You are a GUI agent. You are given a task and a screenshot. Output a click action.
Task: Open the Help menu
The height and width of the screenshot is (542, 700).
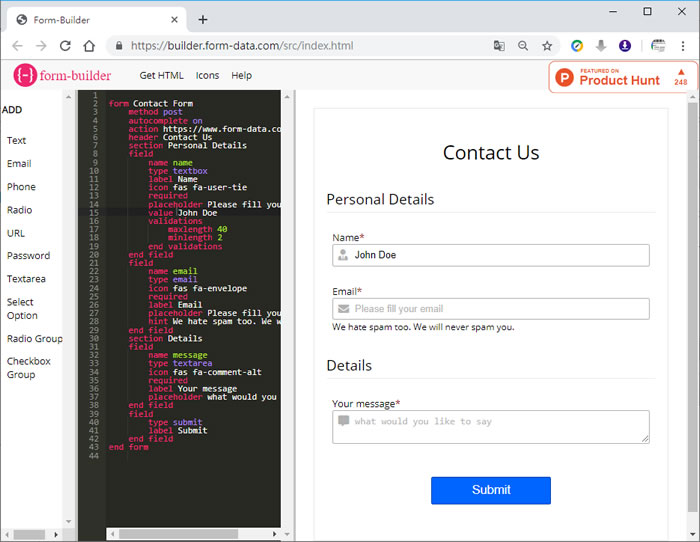(x=241, y=76)
